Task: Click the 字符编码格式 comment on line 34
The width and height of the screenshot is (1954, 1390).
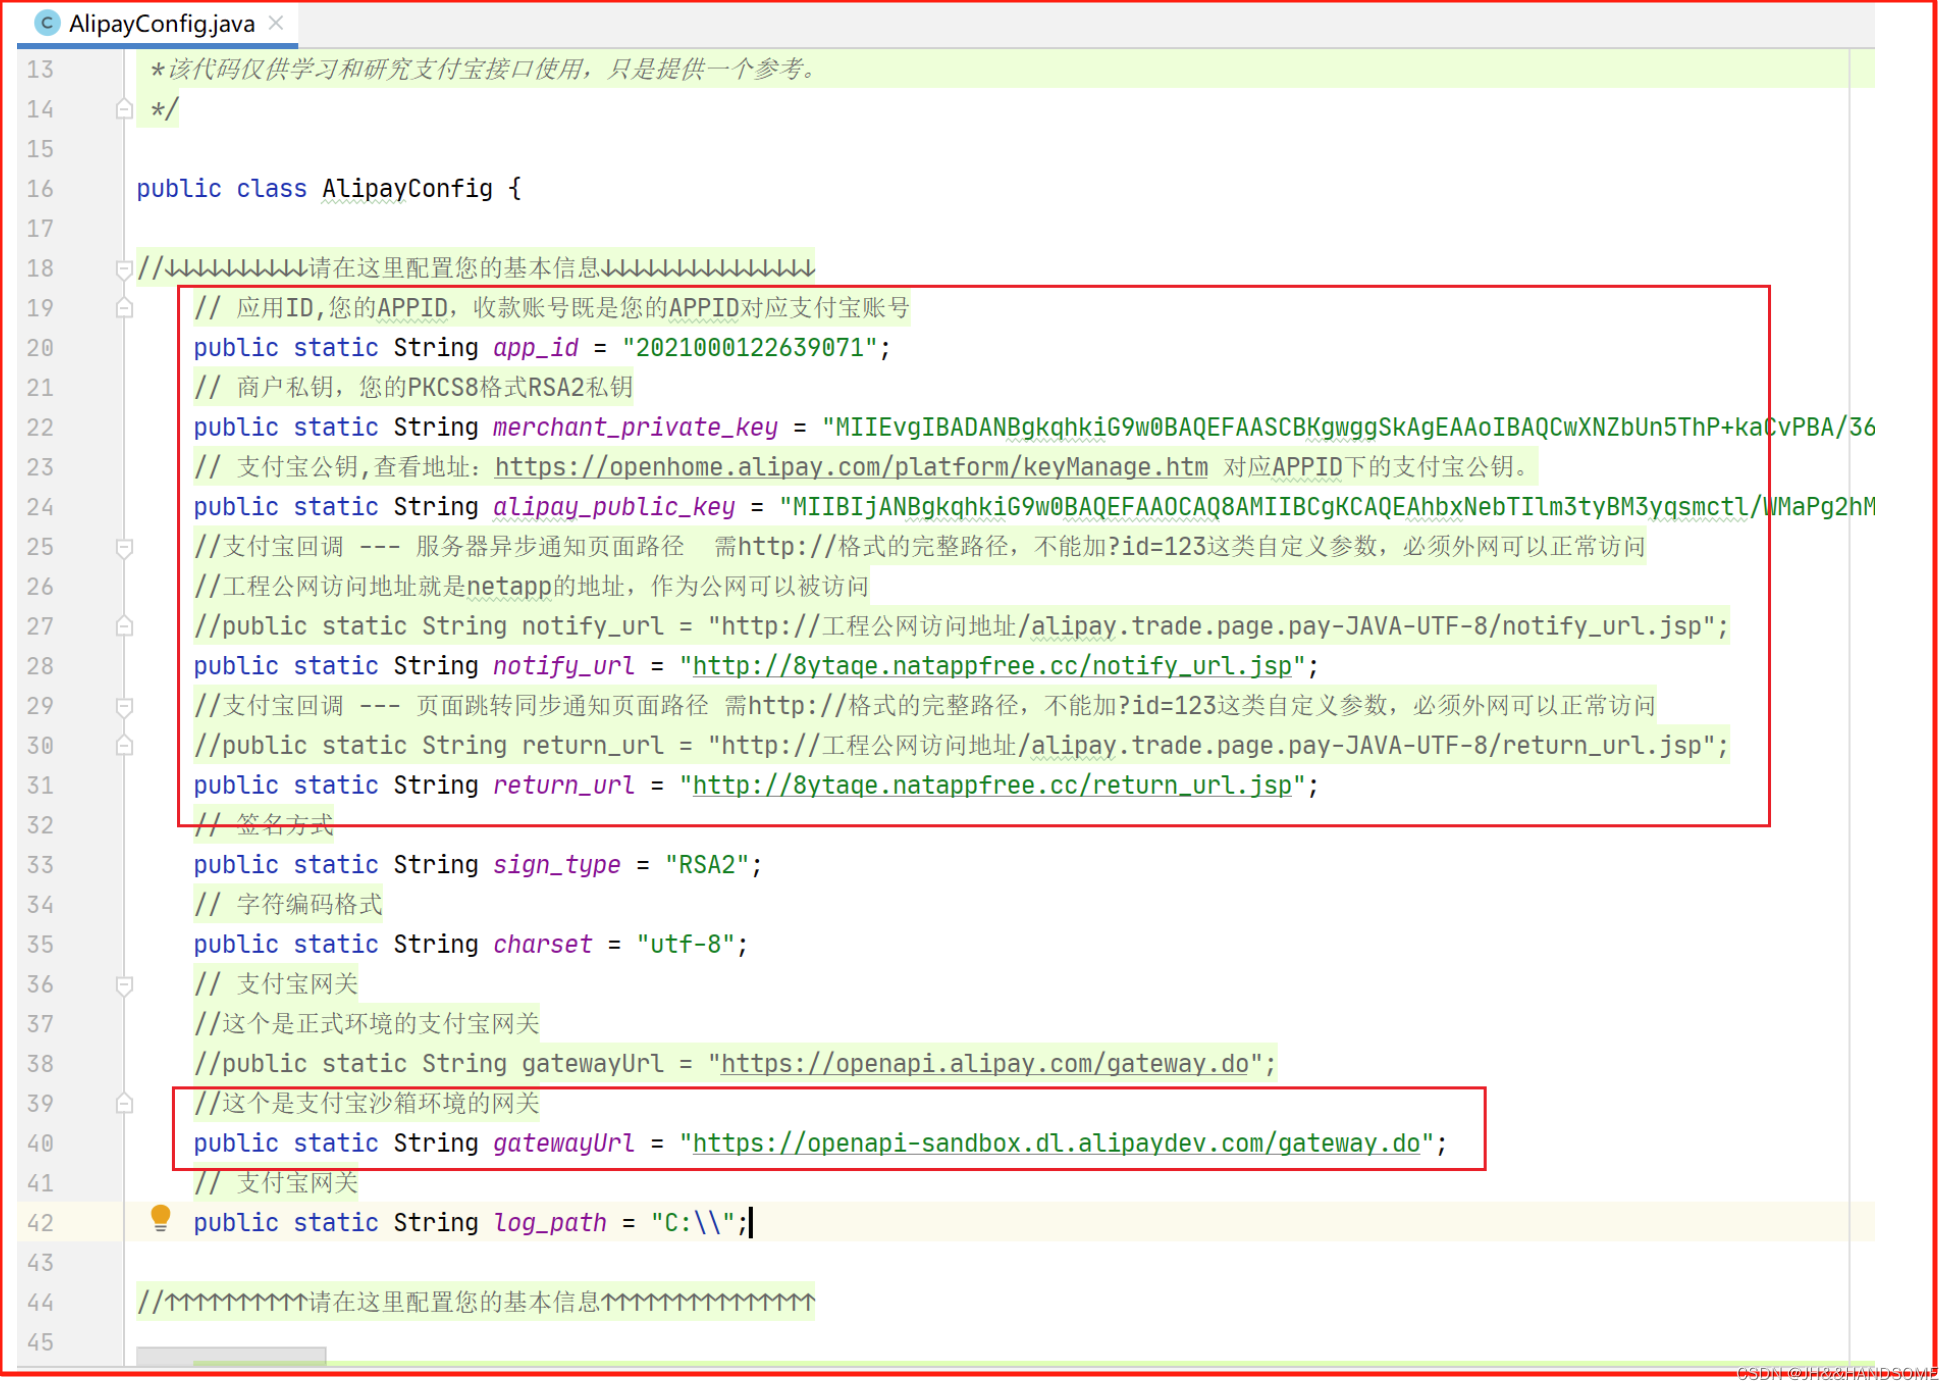Action: click(288, 905)
